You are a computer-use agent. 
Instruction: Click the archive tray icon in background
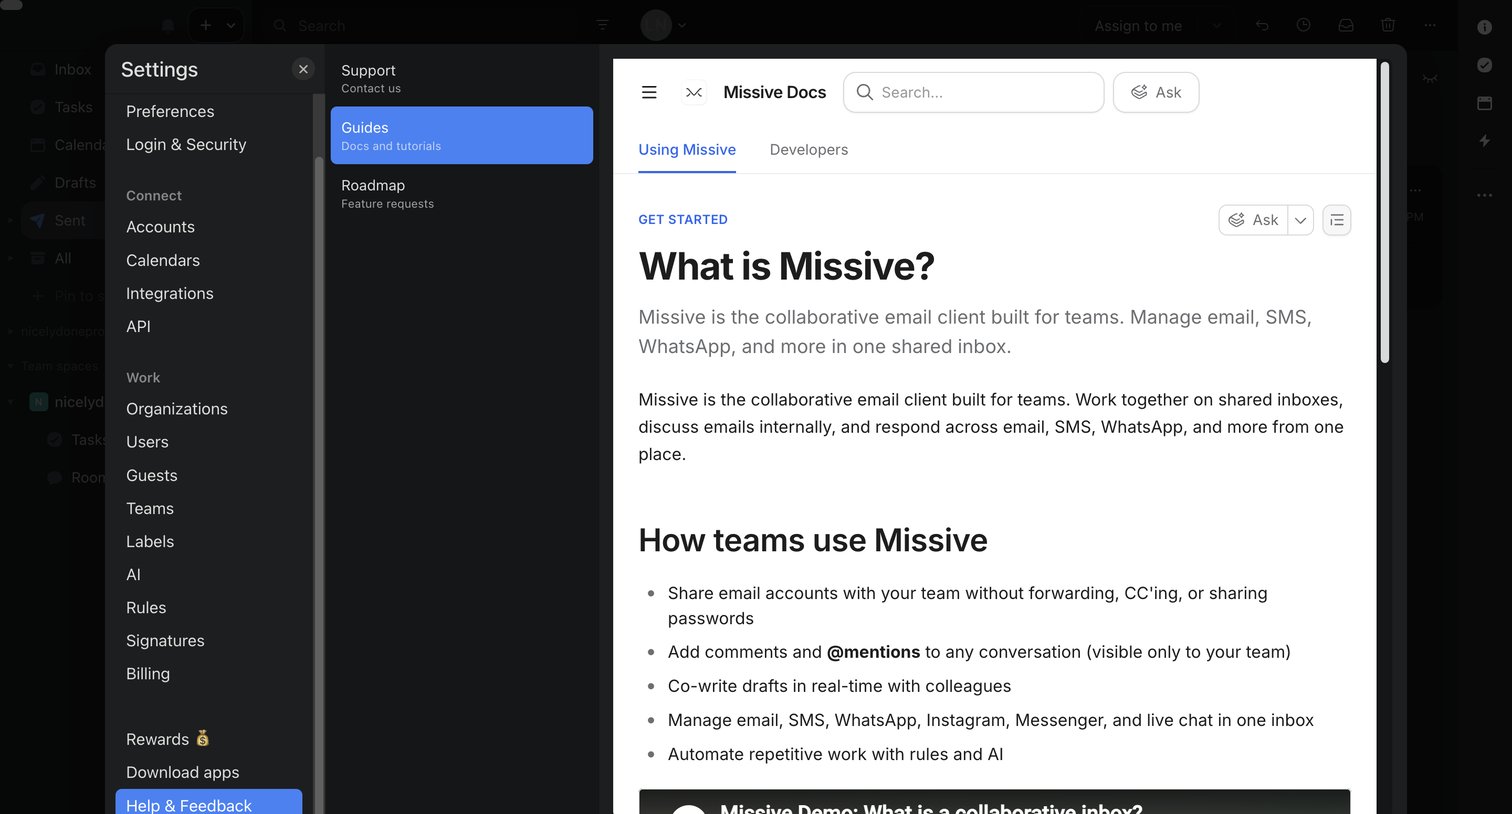pyautogui.click(x=1346, y=25)
